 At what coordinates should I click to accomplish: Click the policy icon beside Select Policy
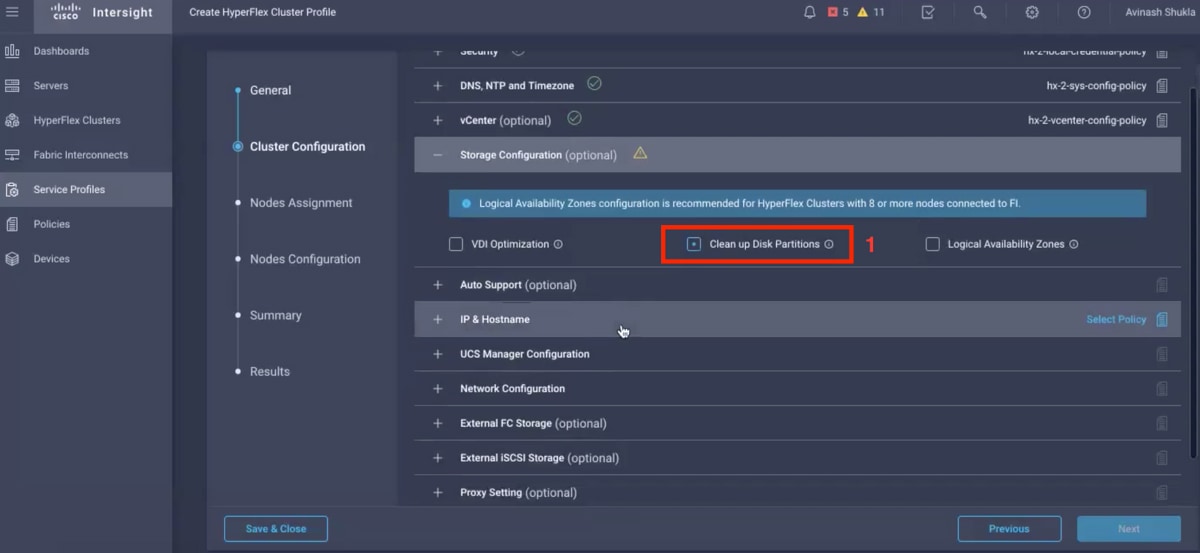click(x=1162, y=320)
